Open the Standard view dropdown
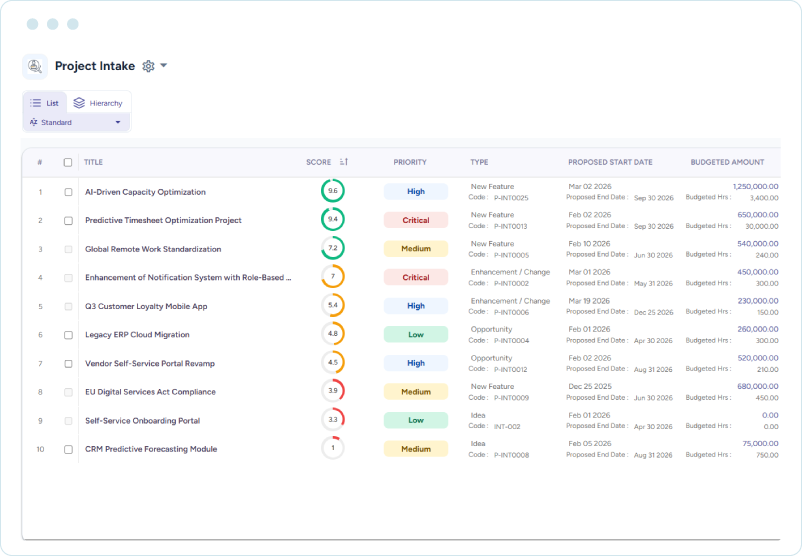 point(76,122)
